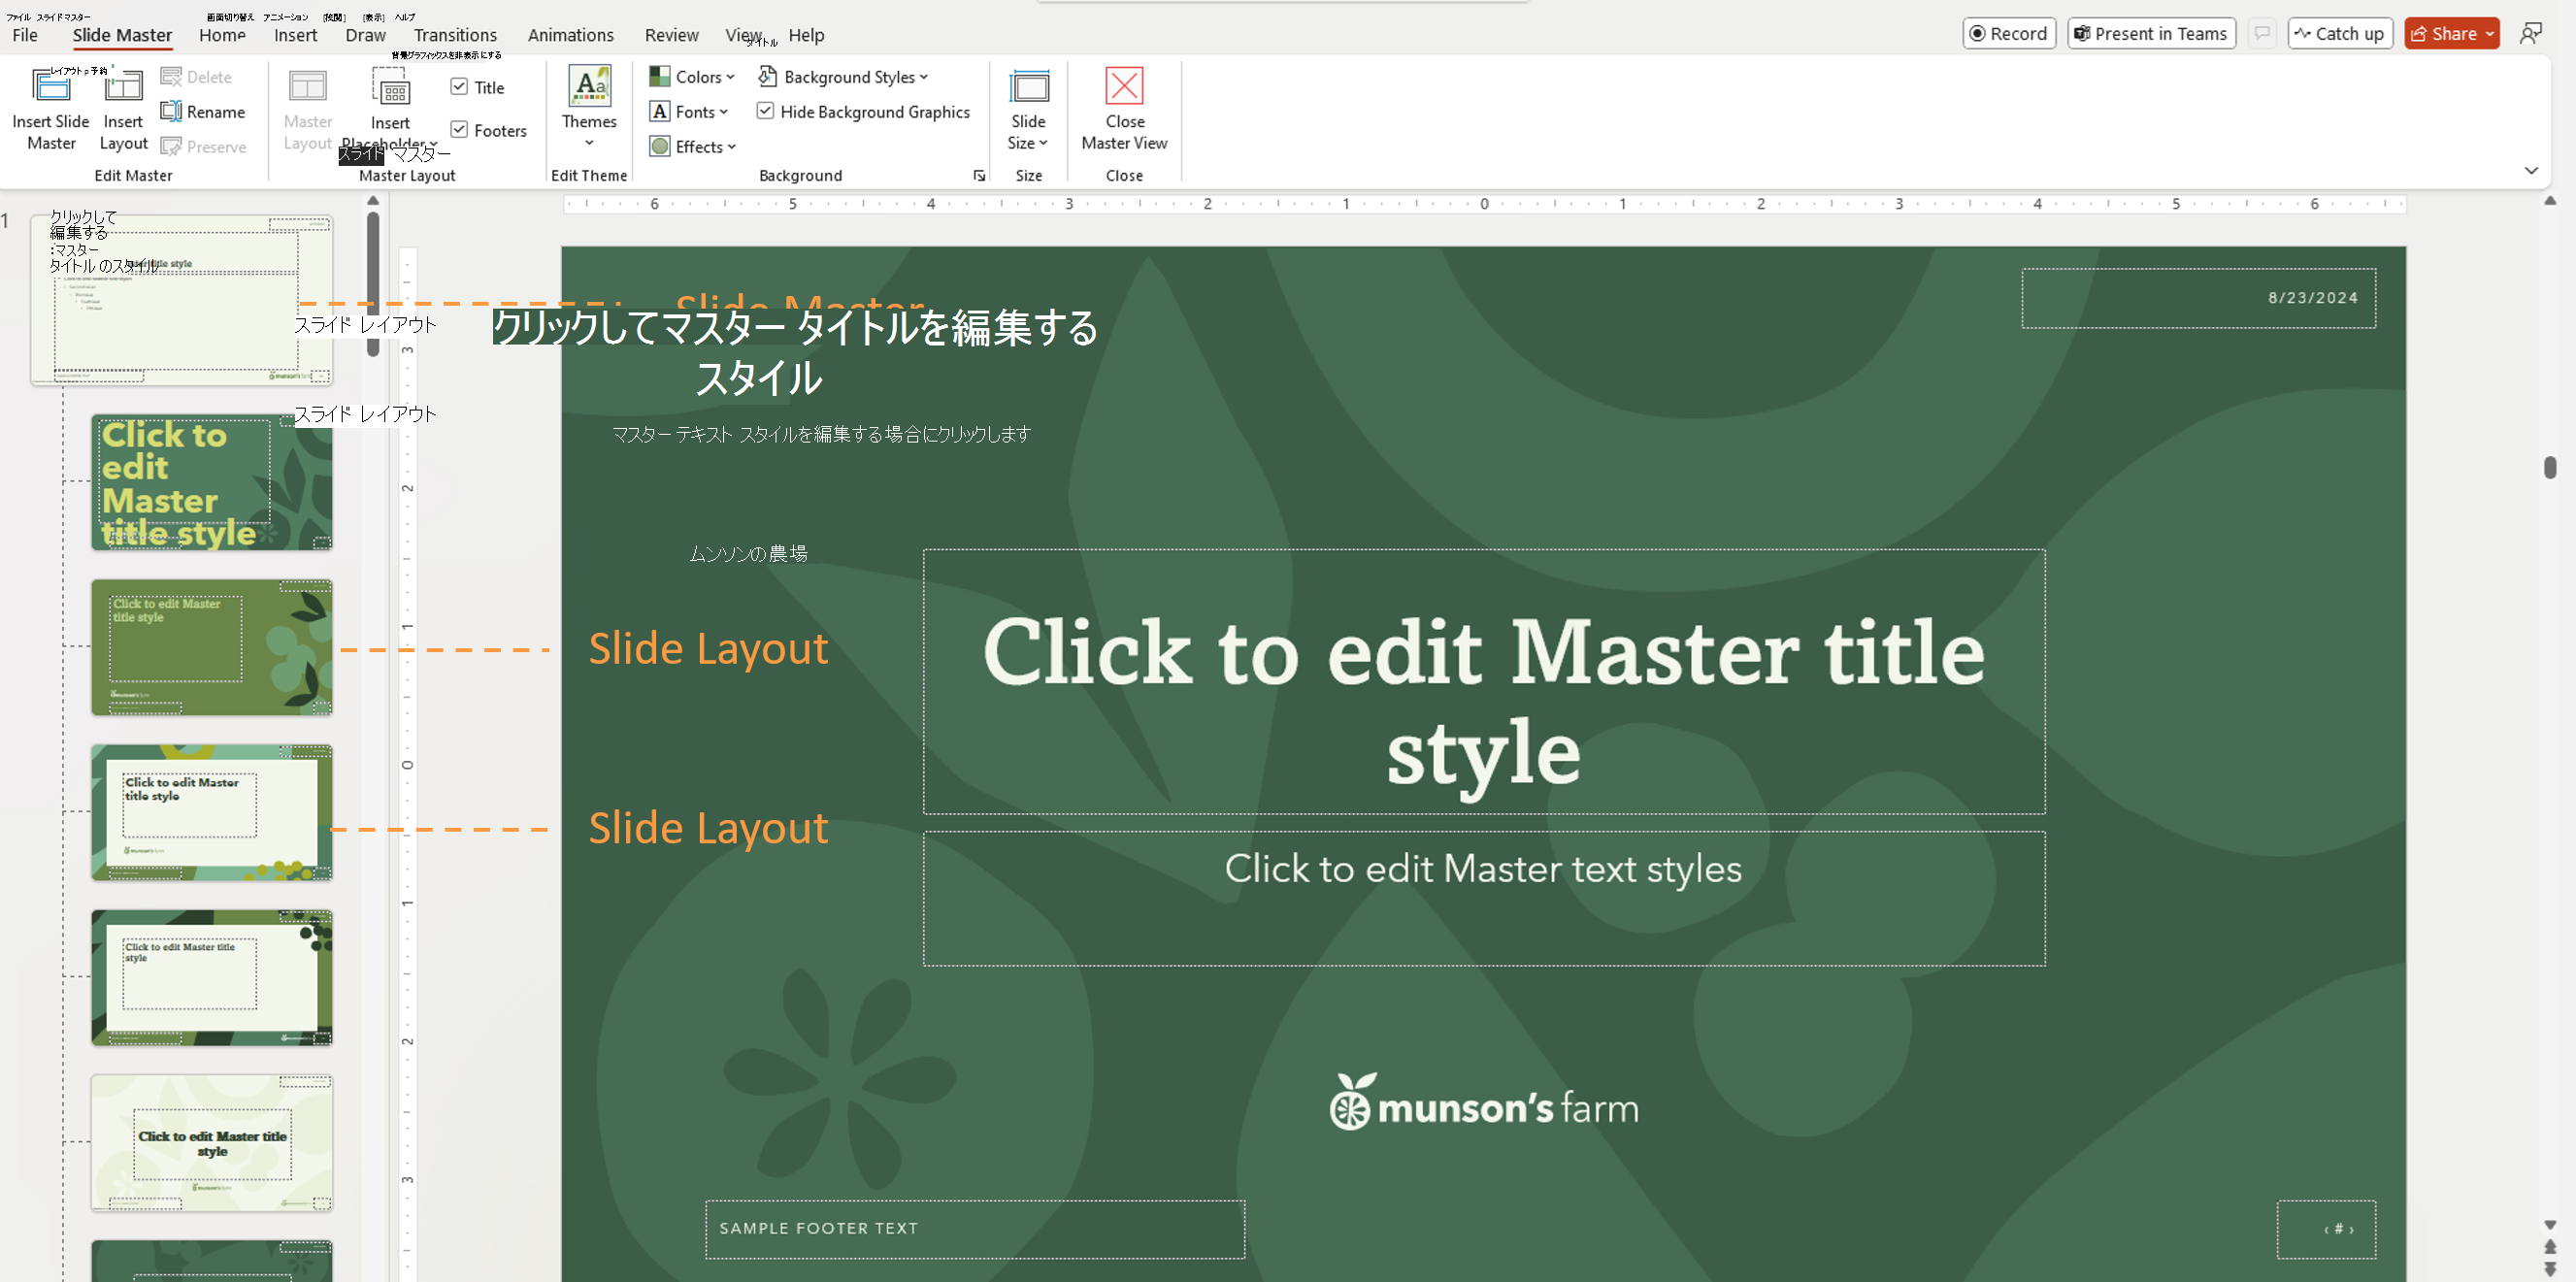Switch to the Draw tab
This screenshot has height=1282, width=2576.
[365, 35]
